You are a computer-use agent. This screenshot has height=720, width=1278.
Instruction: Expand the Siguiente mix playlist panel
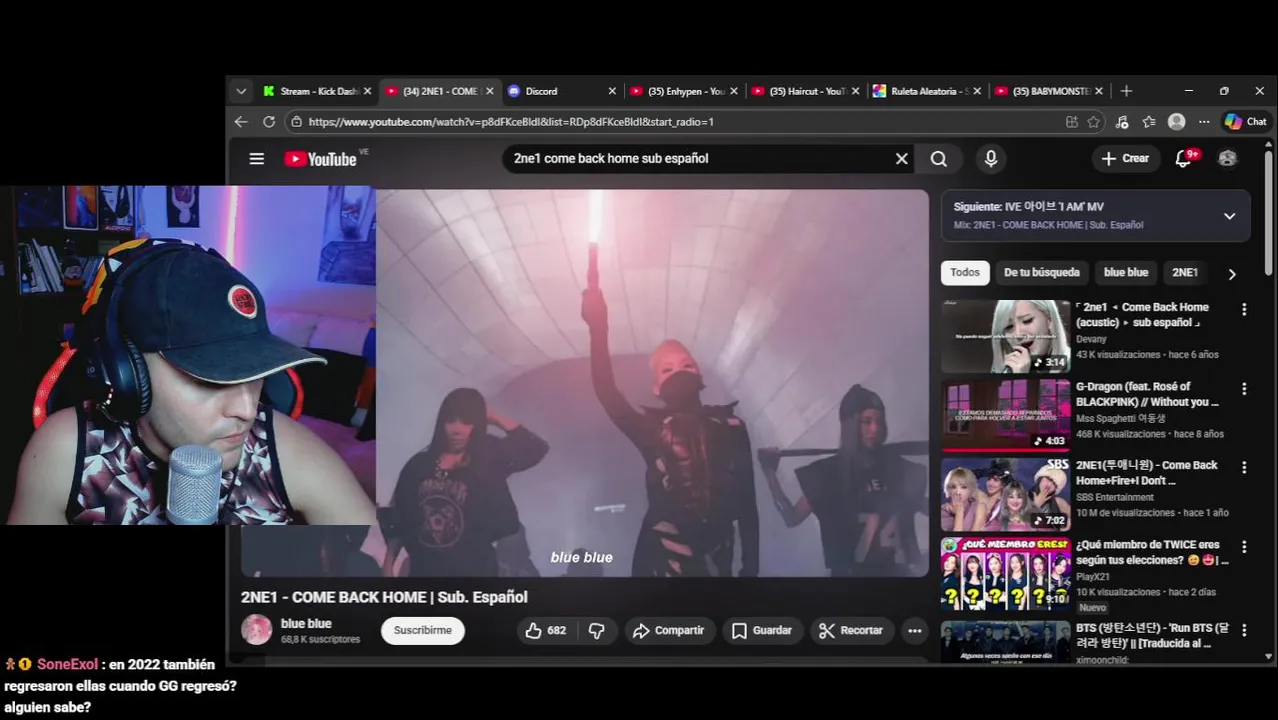tap(1229, 216)
